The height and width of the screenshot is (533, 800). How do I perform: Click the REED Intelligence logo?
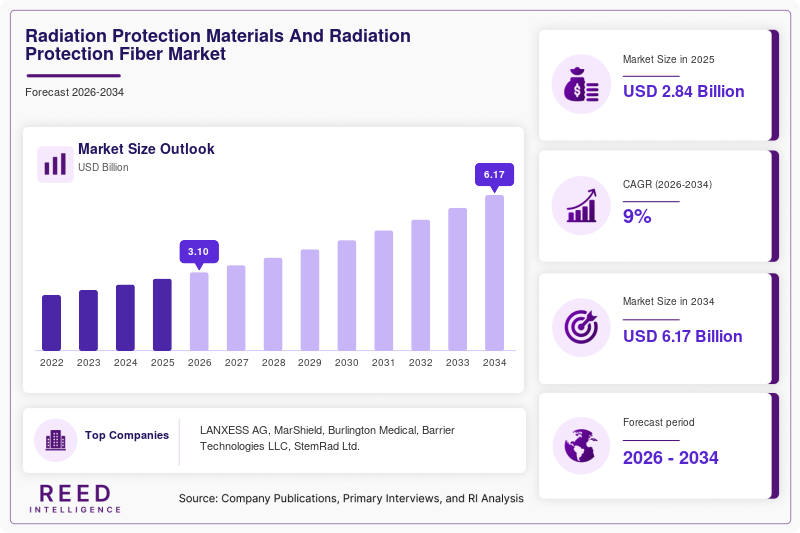point(75,498)
